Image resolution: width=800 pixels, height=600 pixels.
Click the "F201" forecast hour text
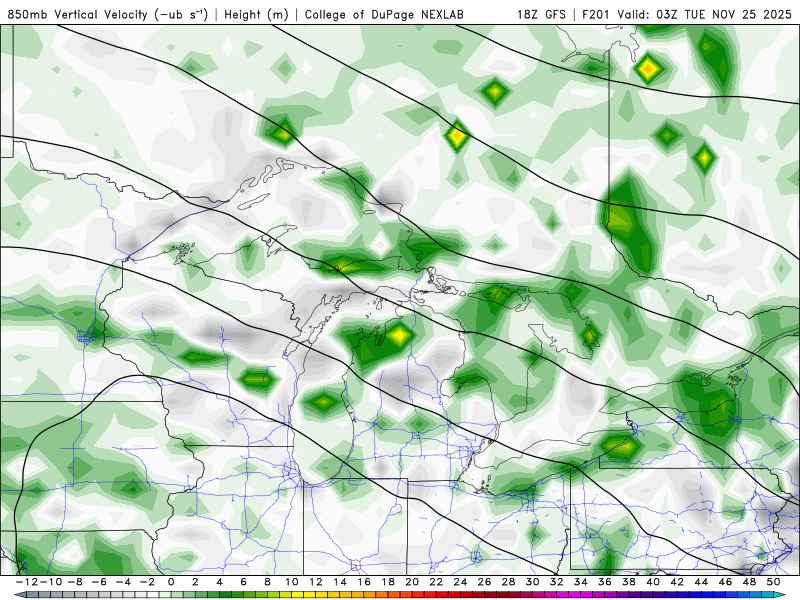596,14
